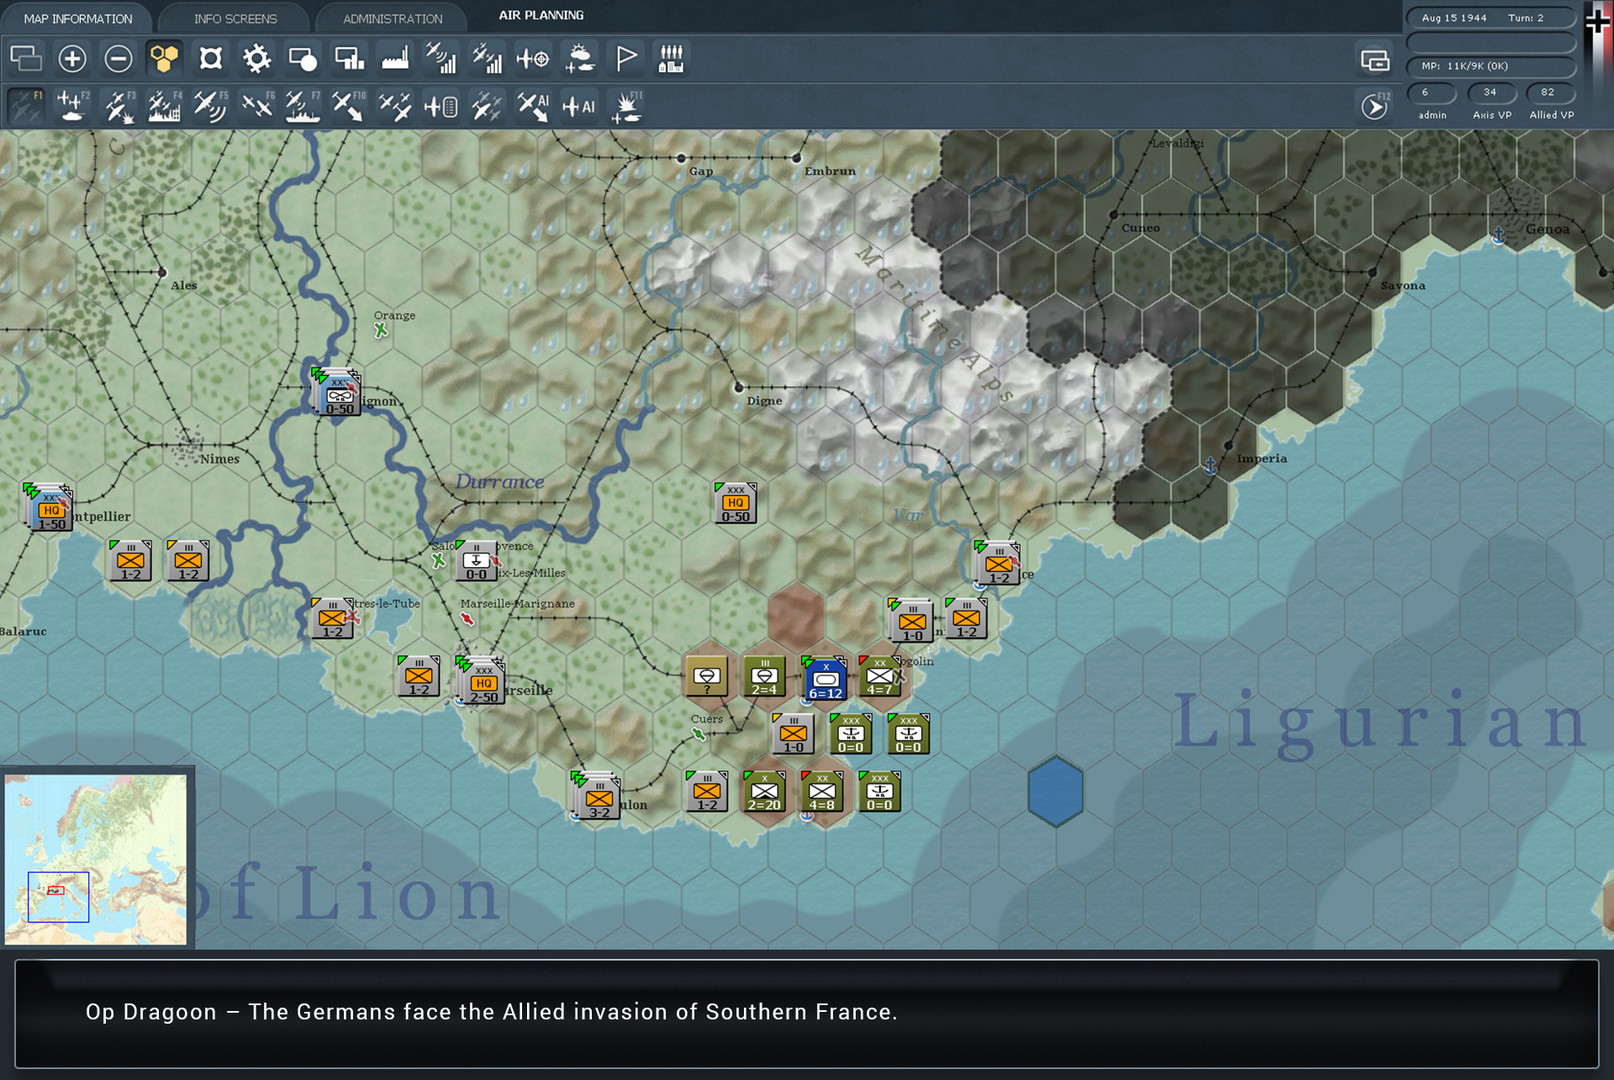This screenshot has height=1080, width=1614.
Task: Click the flag objectives toolbar icon
Action: [626, 59]
